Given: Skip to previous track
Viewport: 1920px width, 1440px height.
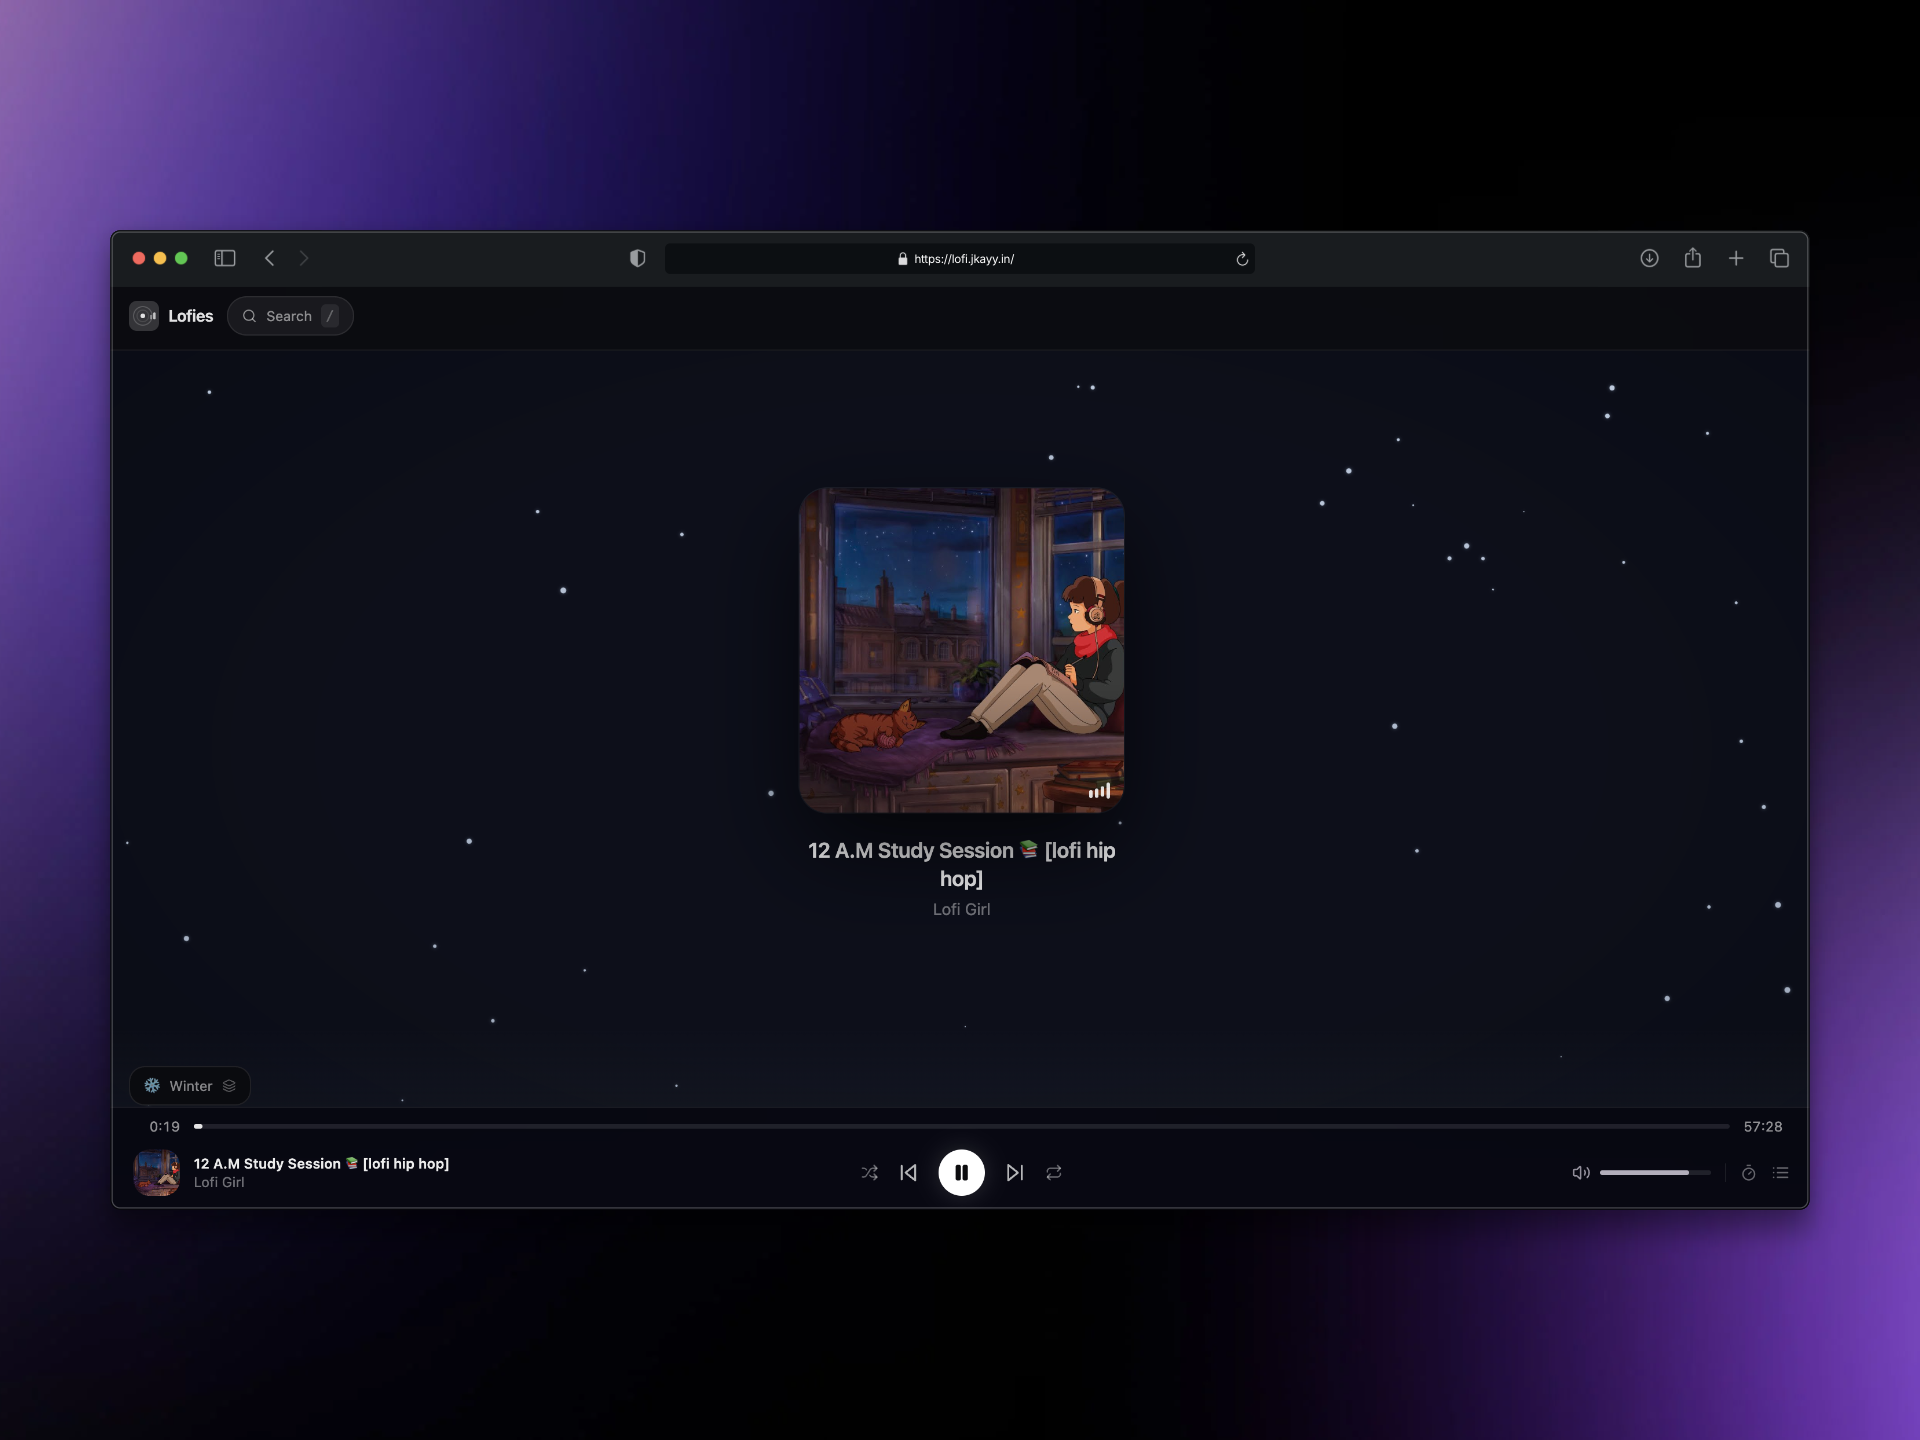Looking at the screenshot, I should (908, 1173).
